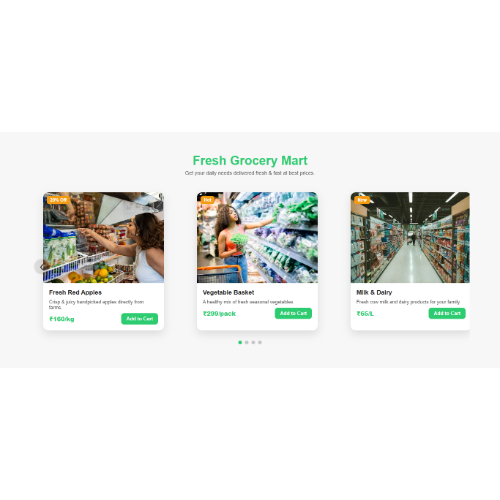
Task: Open the Fresh Red Apples title
Action: coord(75,292)
